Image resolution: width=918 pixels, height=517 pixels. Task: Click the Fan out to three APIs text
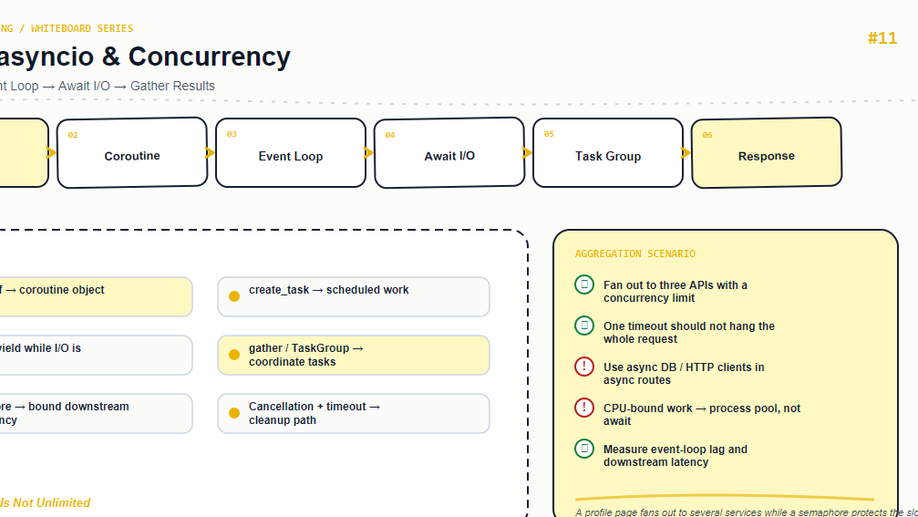pyautogui.click(x=675, y=292)
